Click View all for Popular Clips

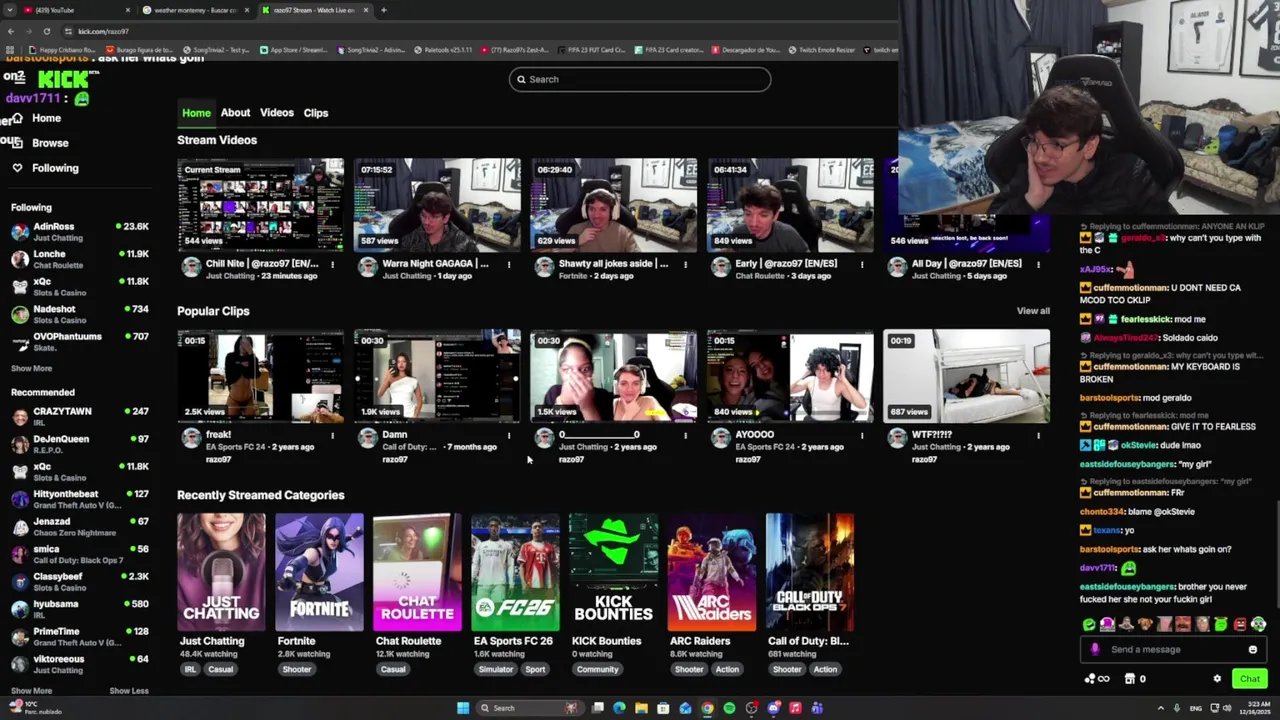tap(1033, 311)
